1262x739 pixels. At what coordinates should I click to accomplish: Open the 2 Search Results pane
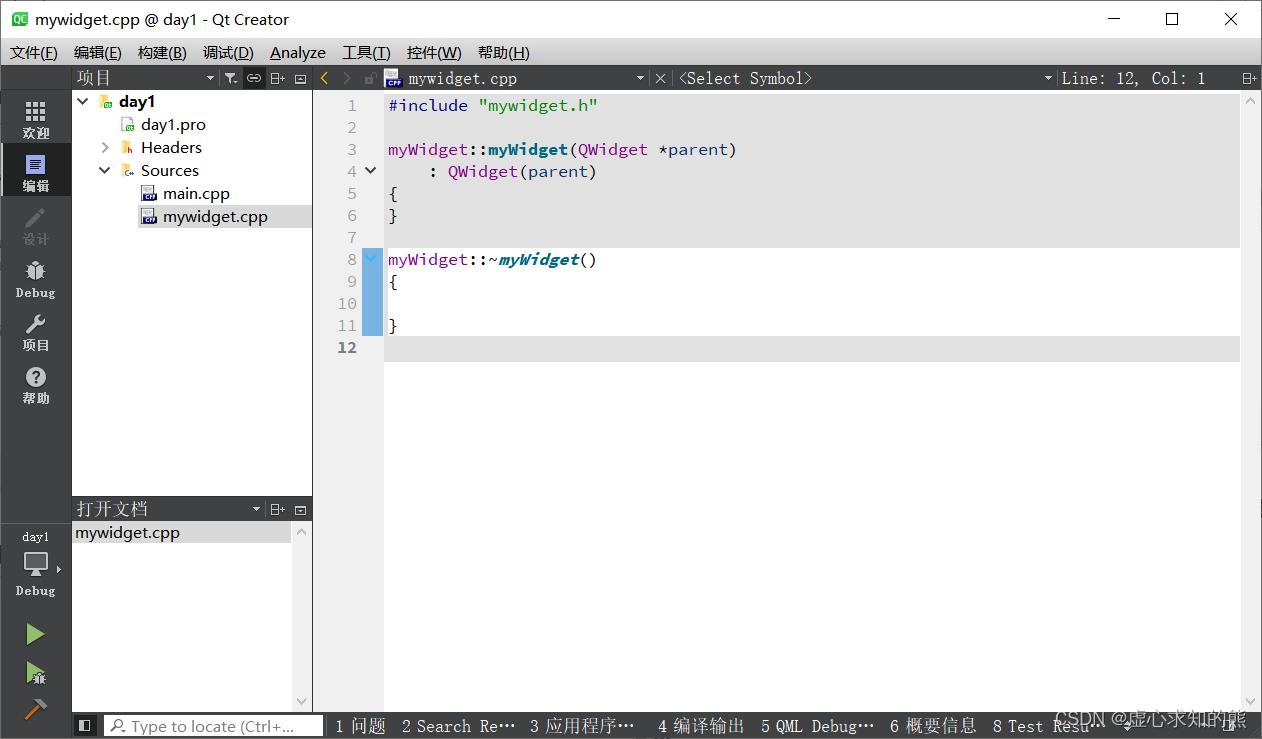pos(458,726)
